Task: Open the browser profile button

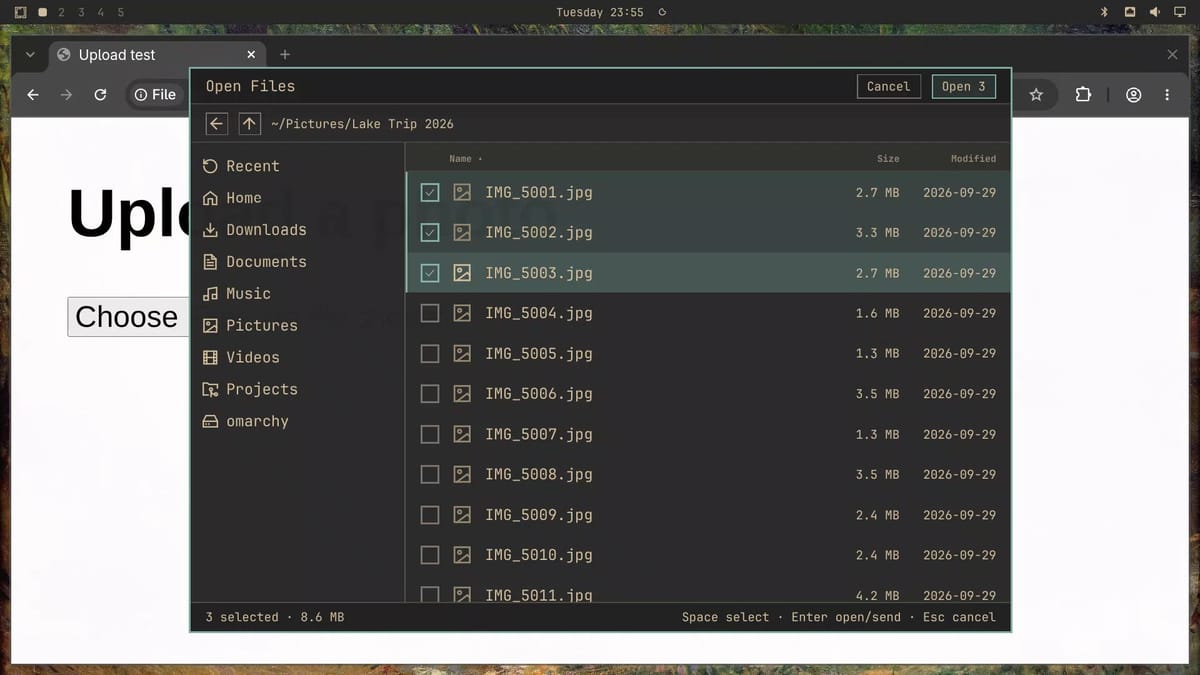Action: [x=1133, y=95]
